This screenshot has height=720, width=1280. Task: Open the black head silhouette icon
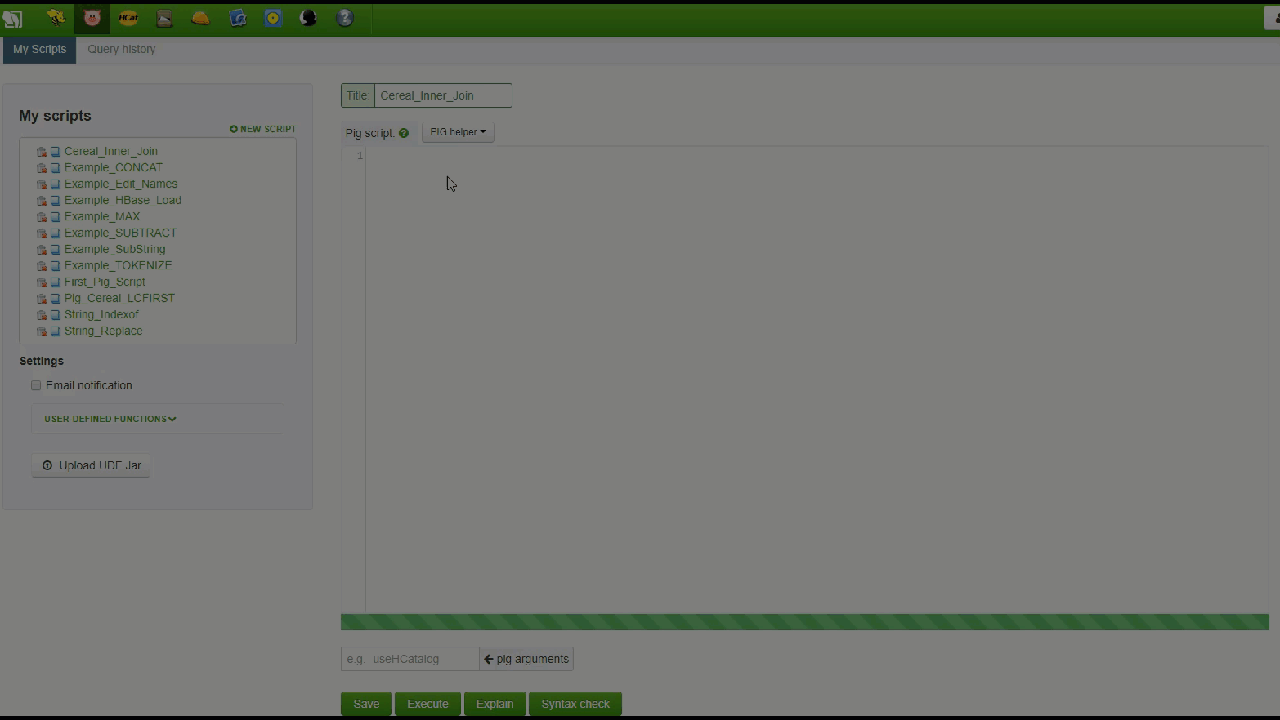coord(309,18)
